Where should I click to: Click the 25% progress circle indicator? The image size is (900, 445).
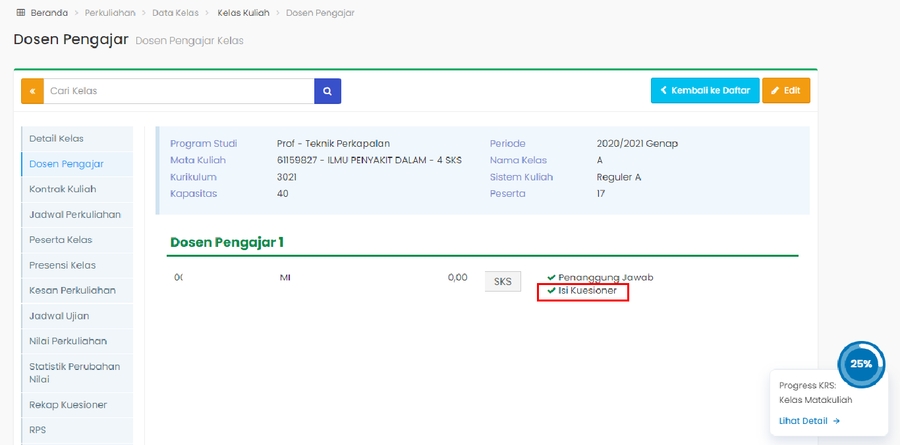pyautogui.click(x=861, y=364)
